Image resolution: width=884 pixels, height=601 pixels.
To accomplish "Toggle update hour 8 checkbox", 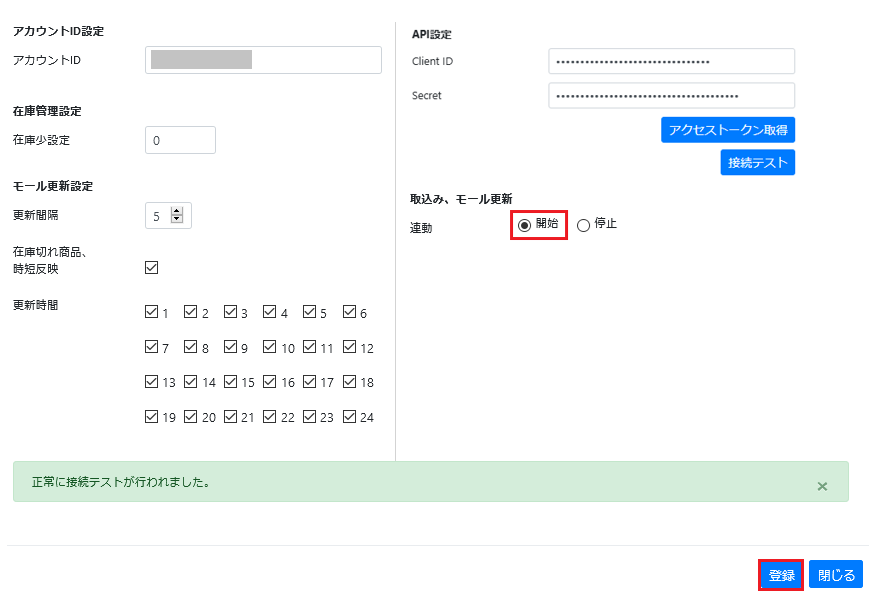I will click(x=191, y=347).
